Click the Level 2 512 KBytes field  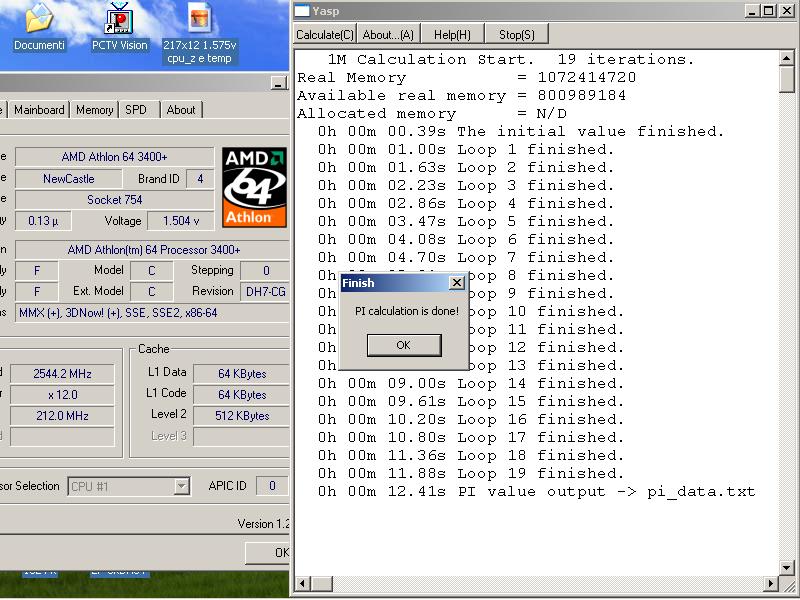[x=242, y=416]
